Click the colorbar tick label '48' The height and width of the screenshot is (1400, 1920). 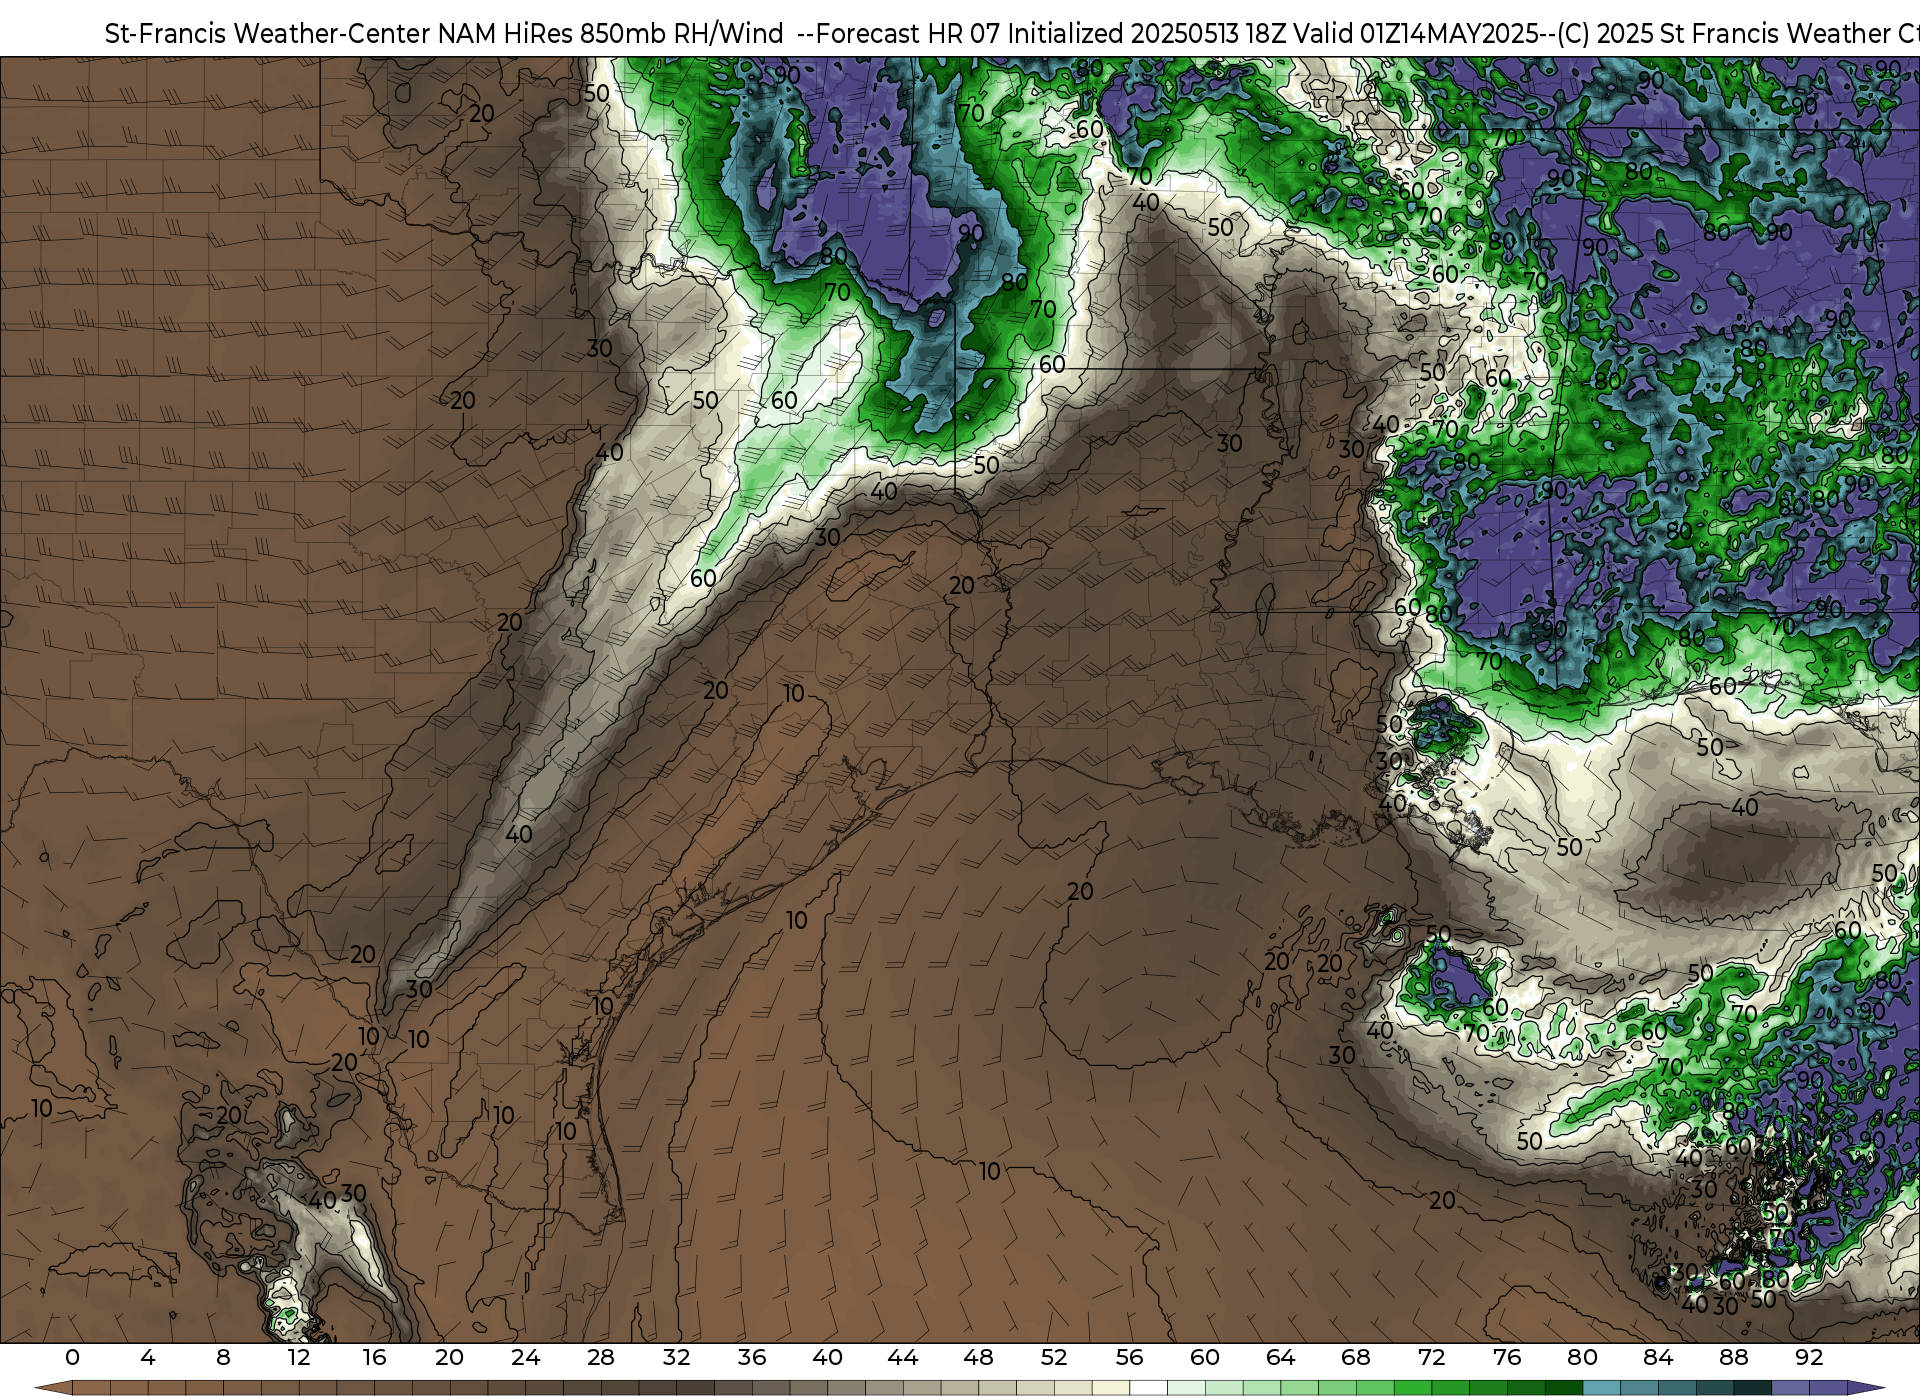point(978,1357)
